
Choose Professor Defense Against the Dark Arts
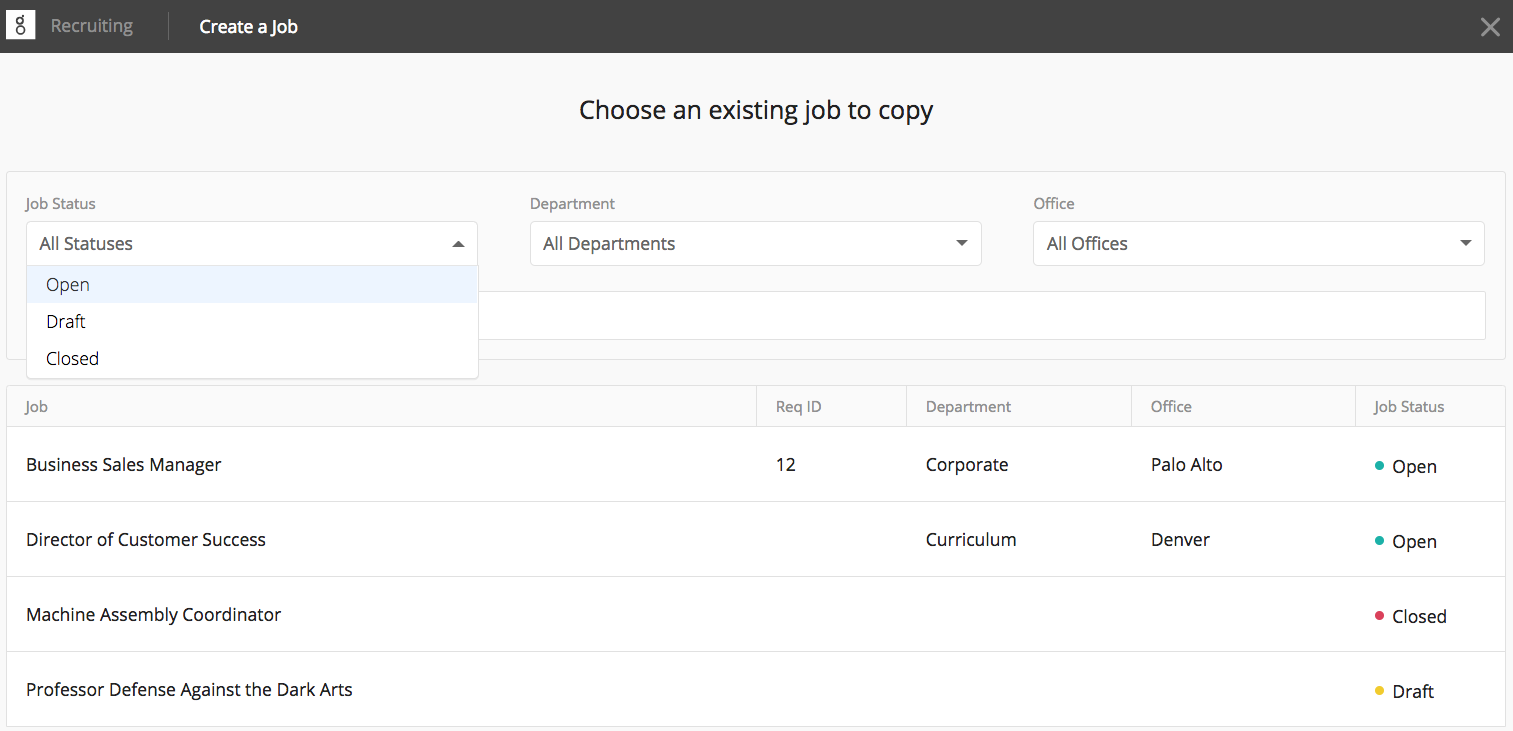(189, 690)
